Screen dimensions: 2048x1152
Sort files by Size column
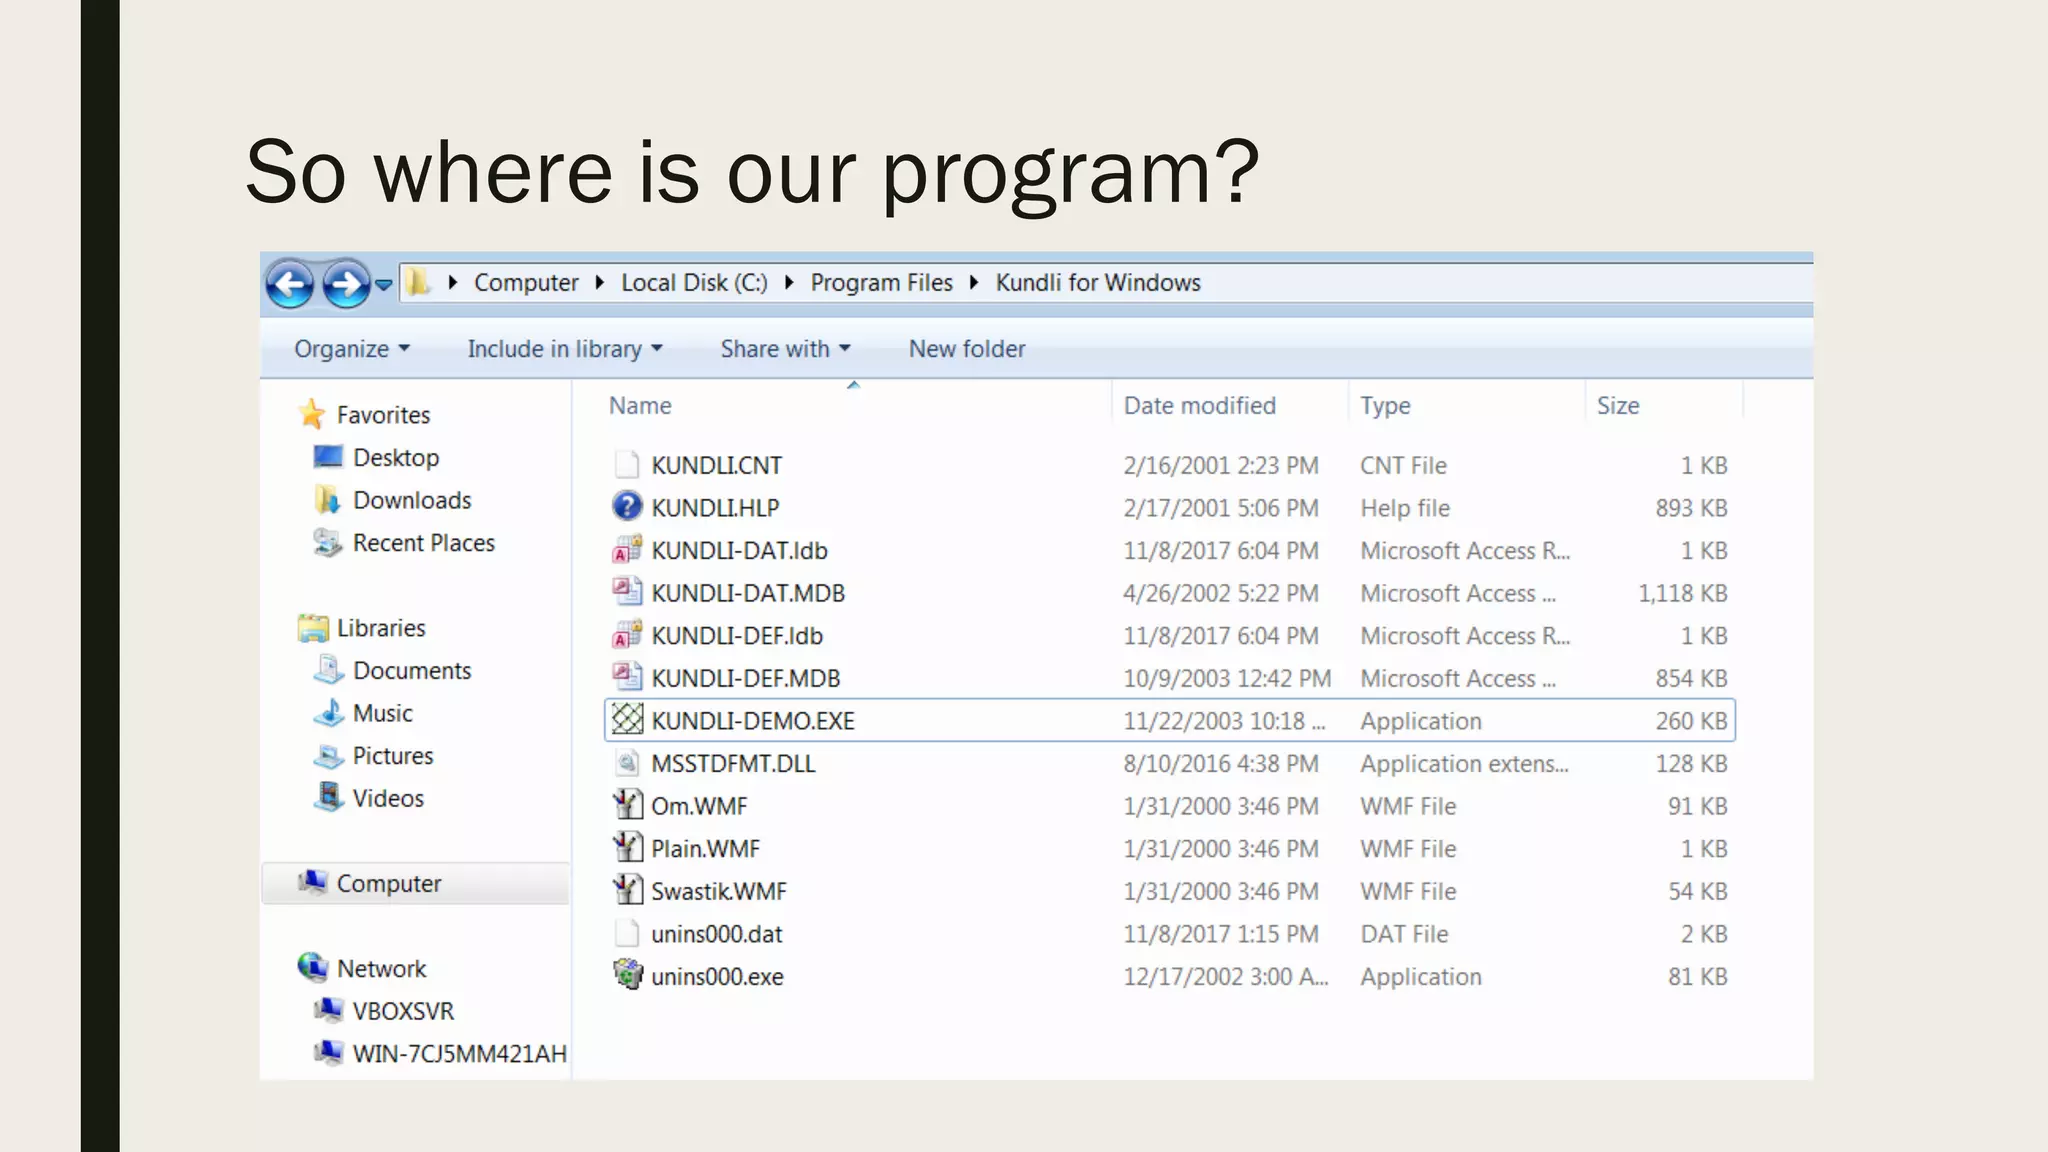1617,406
